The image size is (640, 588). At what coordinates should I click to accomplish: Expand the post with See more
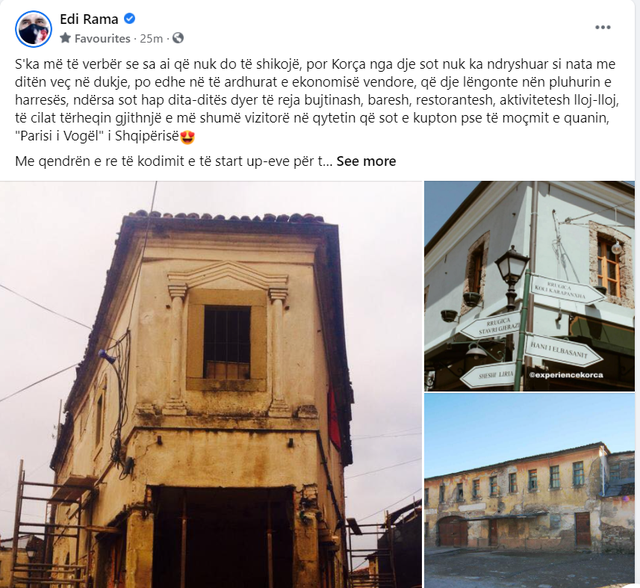(x=366, y=161)
